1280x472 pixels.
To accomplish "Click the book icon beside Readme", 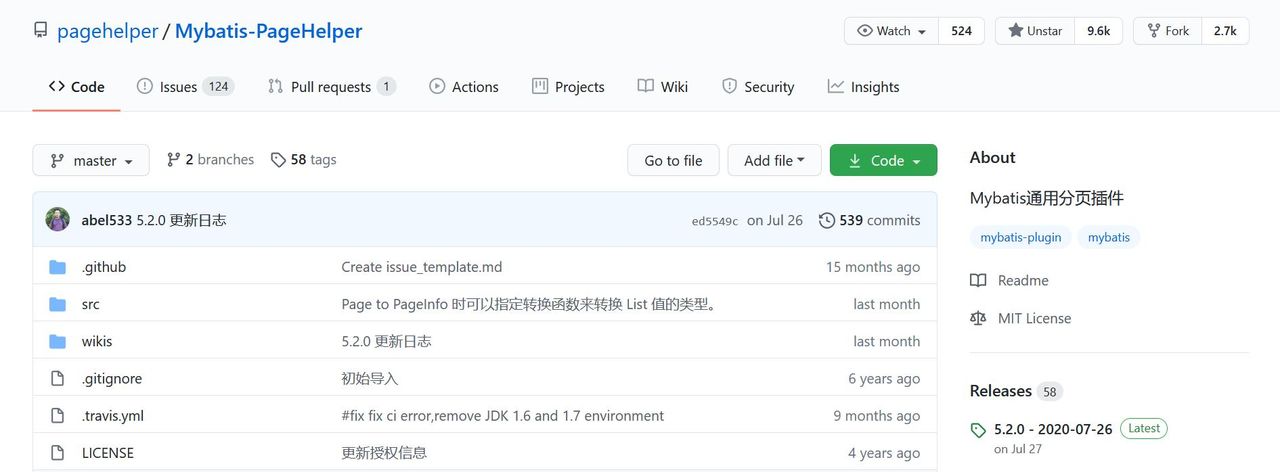I will (x=978, y=281).
